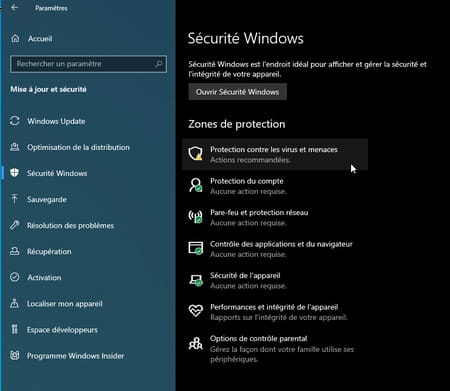Open the Récupération settings page
Viewport: 450px width, 391px height.
[x=49, y=252]
